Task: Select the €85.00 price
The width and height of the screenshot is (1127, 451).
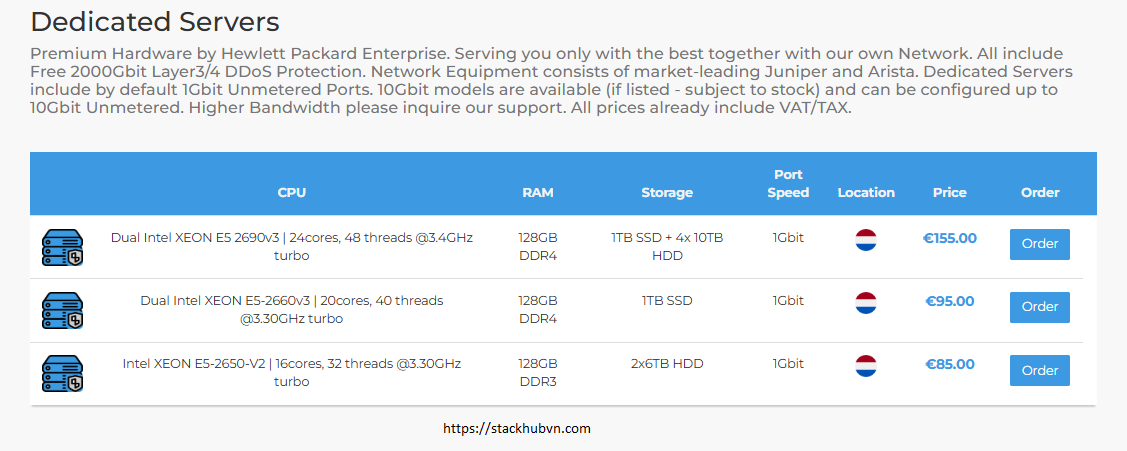Action: pos(949,365)
